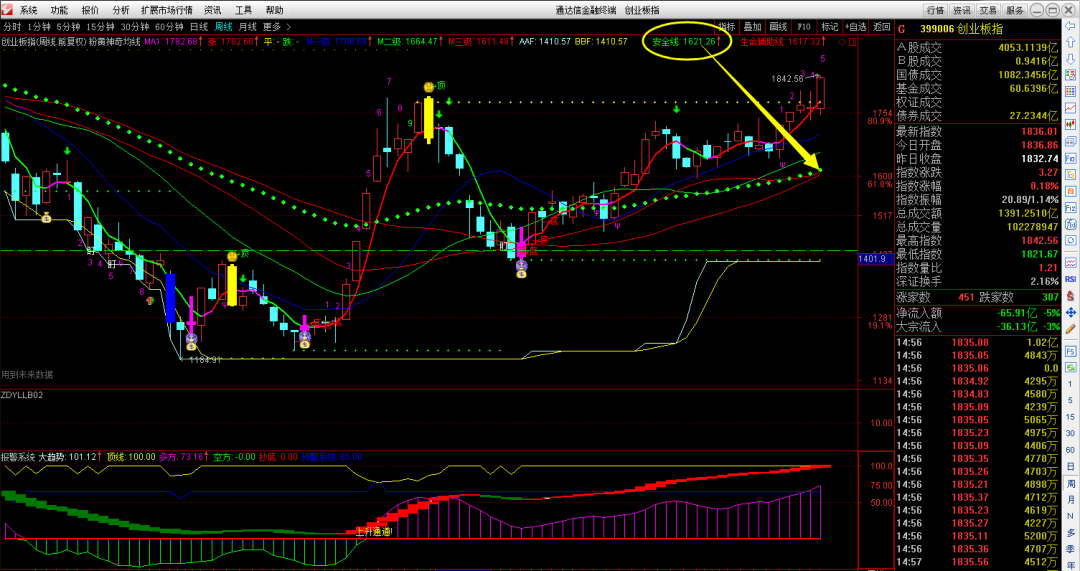Click the red-green list icon below down arrow
Viewport: 1080px width, 571px height.
point(1071,74)
